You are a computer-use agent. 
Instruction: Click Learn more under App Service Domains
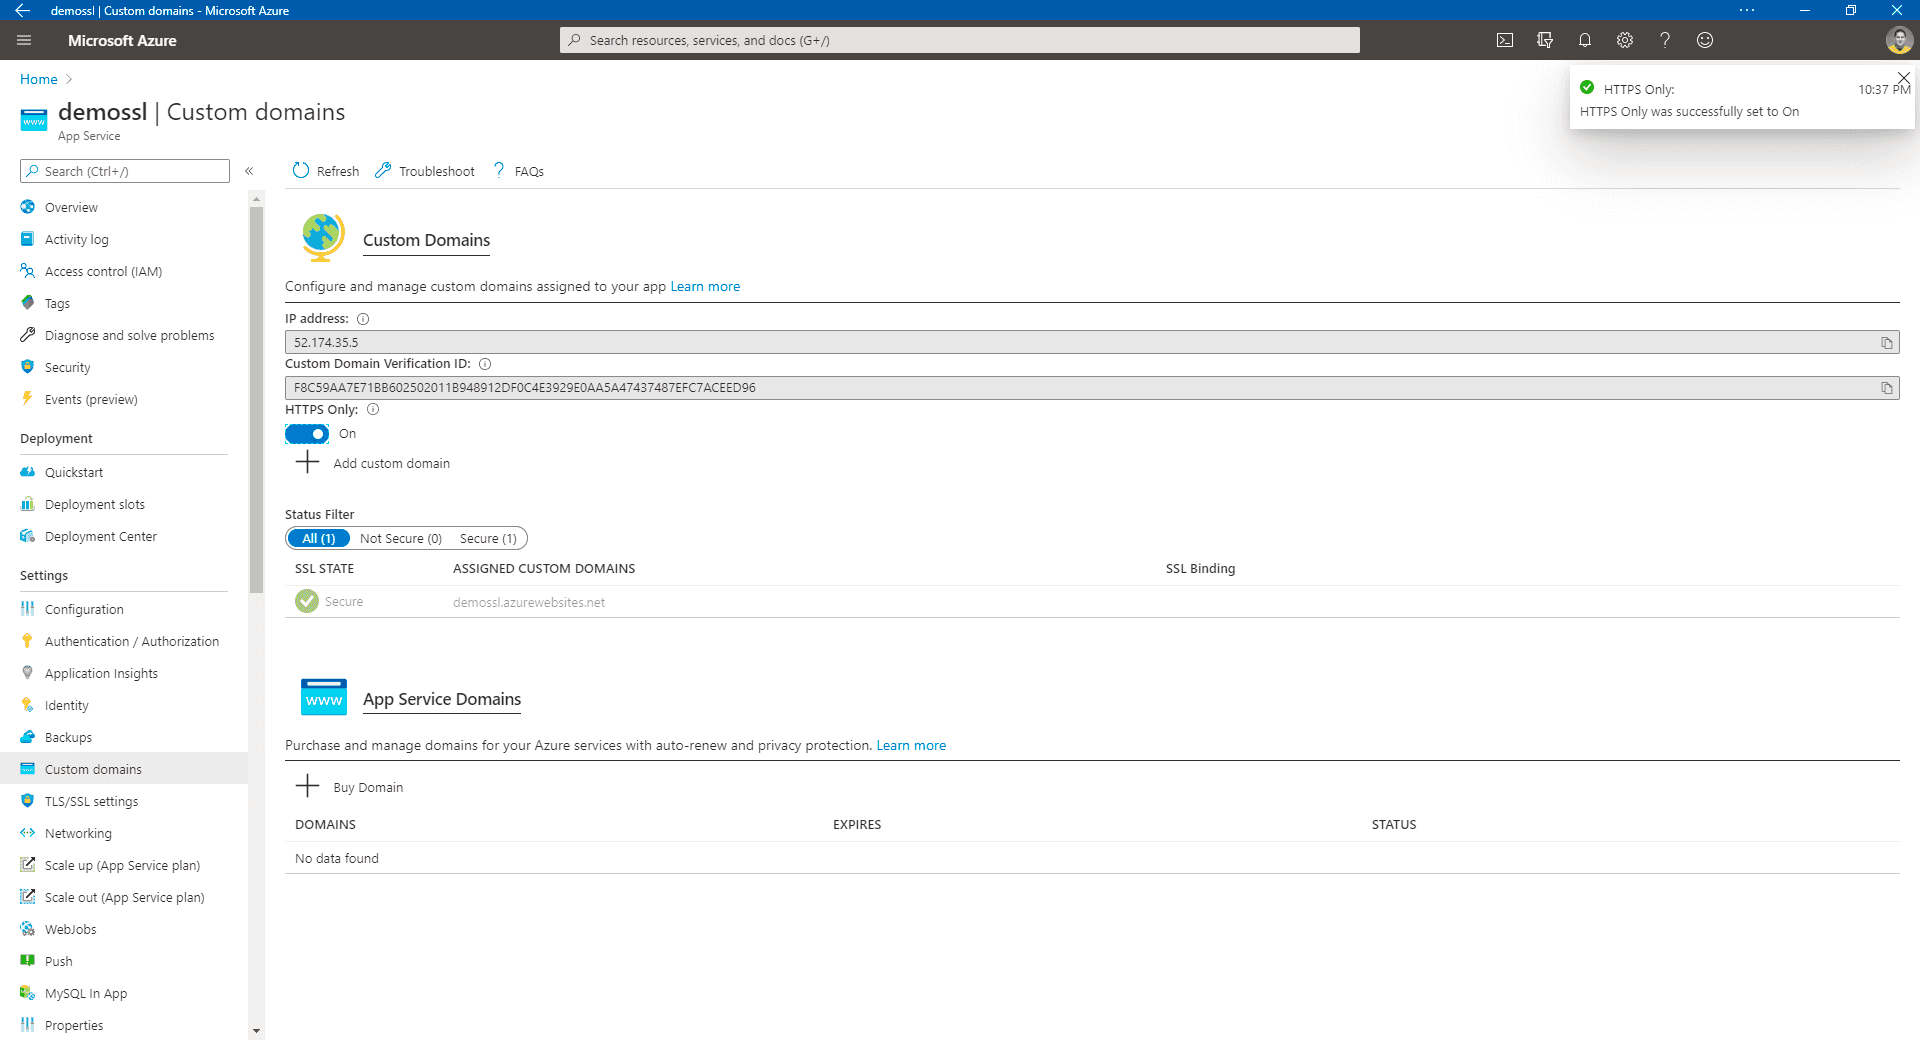(911, 745)
